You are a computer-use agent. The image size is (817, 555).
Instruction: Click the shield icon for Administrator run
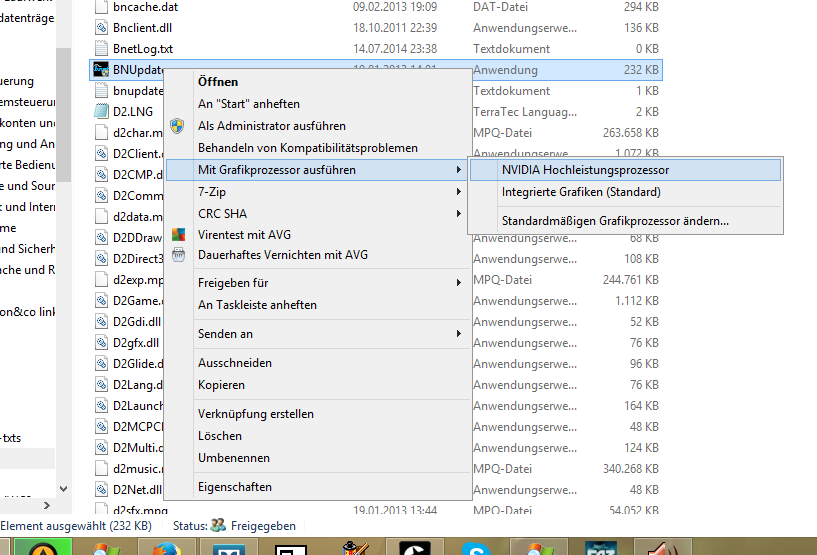[x=178, y=126]
